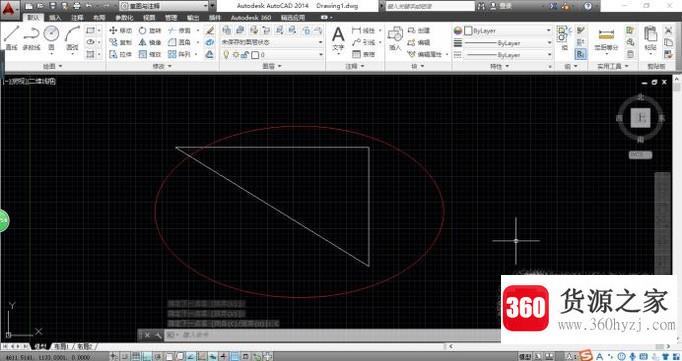
Task: Activate the Move (移动) tool
Action: [x=120, y=30]
